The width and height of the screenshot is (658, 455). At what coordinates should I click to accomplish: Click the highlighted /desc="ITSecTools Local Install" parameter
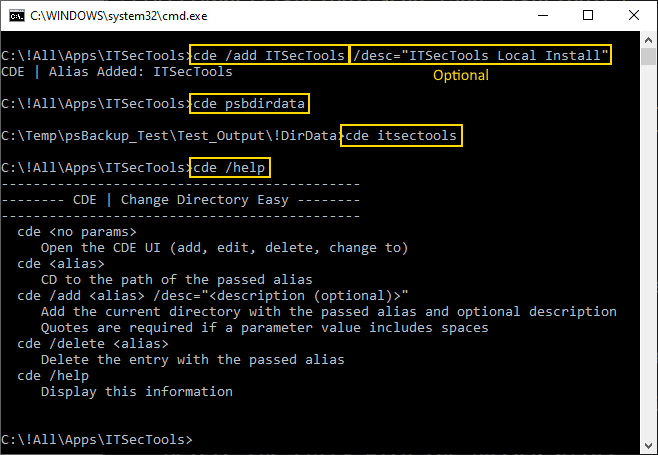click(x=481, y=55)
